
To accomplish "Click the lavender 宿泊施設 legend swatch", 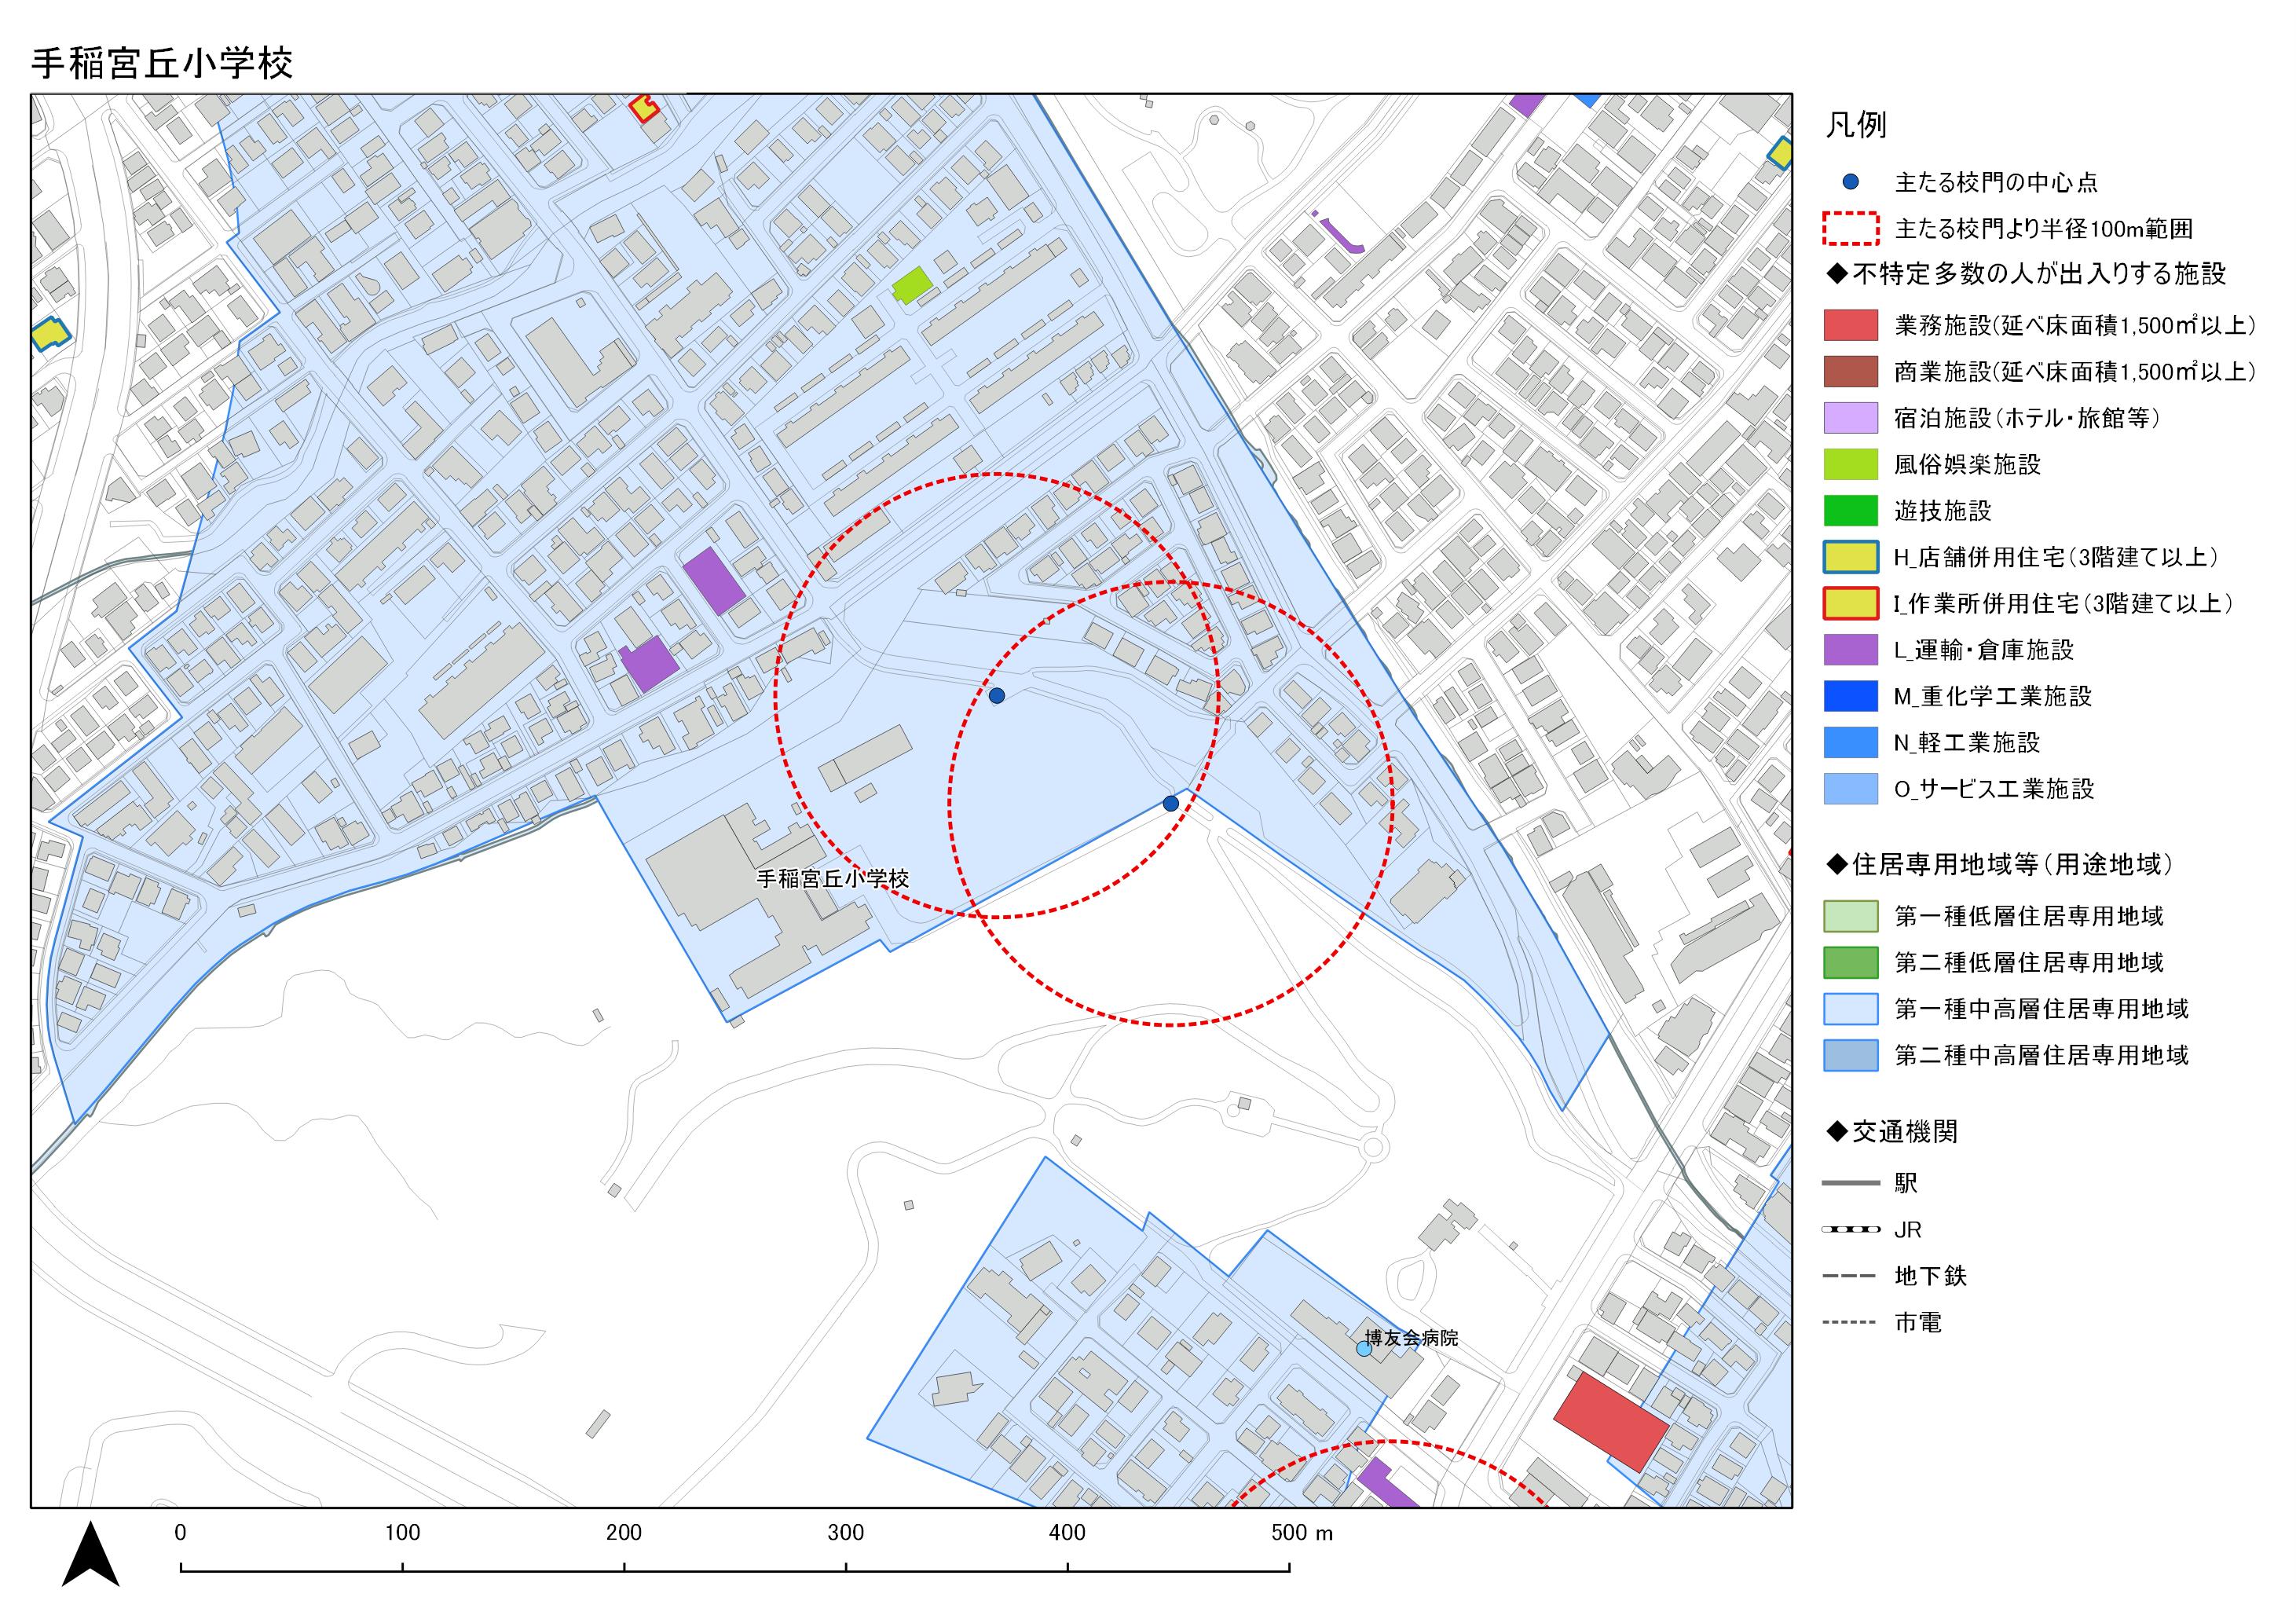I will (x=1851, y=418).
